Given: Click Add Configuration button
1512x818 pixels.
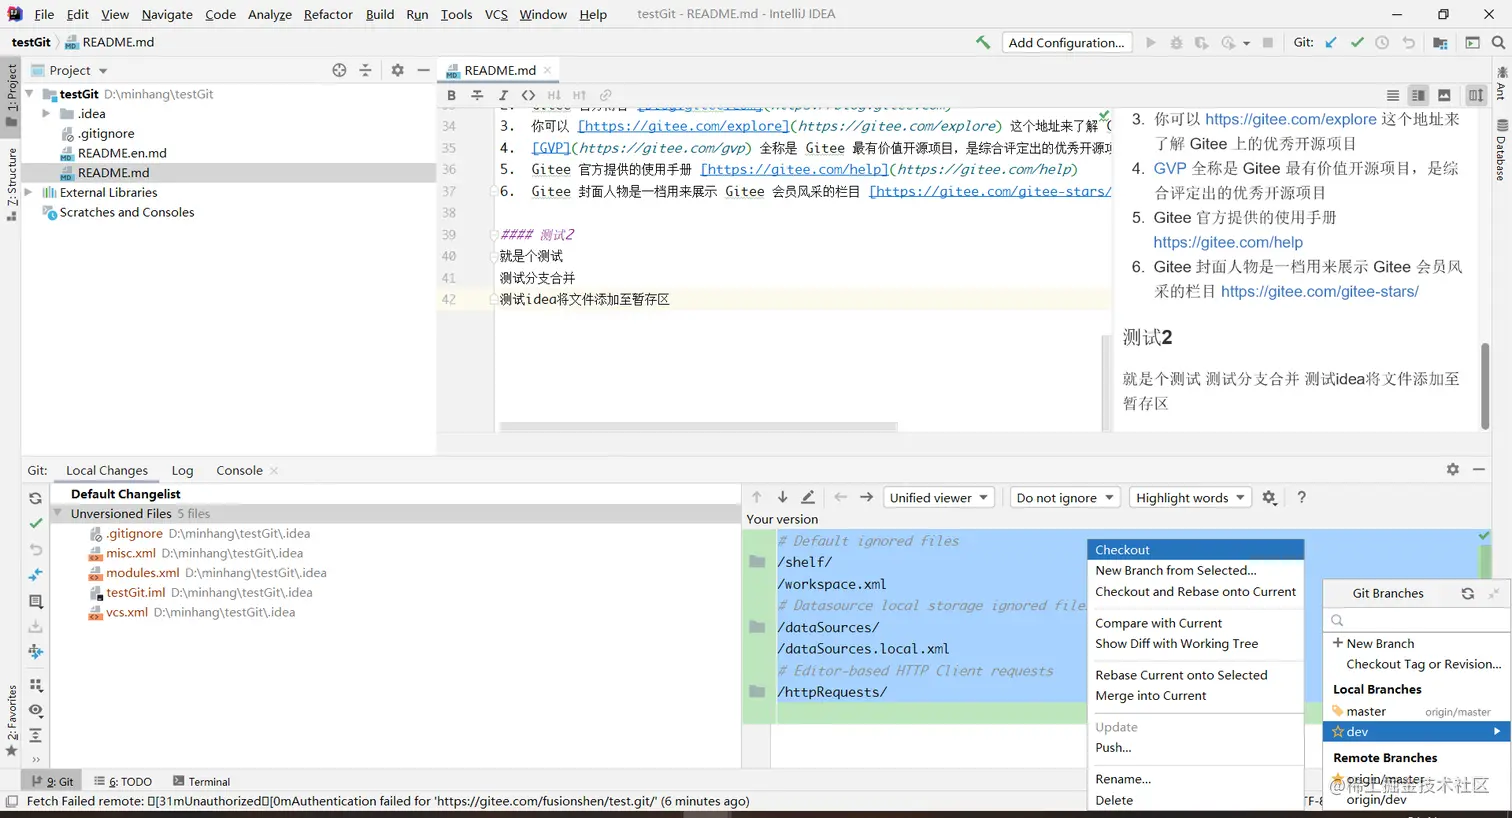Looking at the screenshot, I should point(1066,42).
